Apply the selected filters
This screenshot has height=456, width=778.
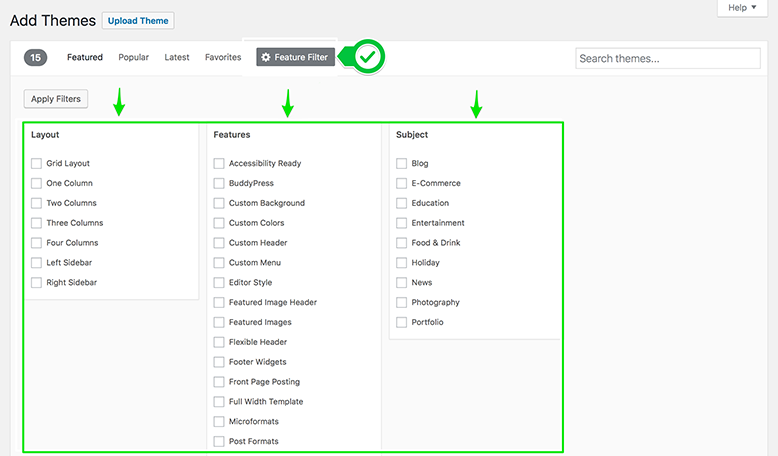click(56, 99)
